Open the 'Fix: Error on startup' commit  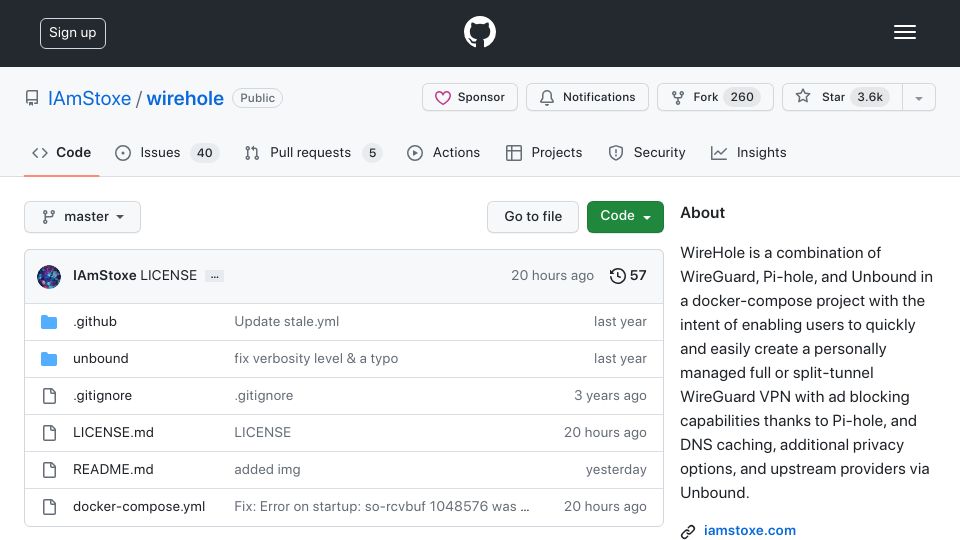click(x=381, y=506)
